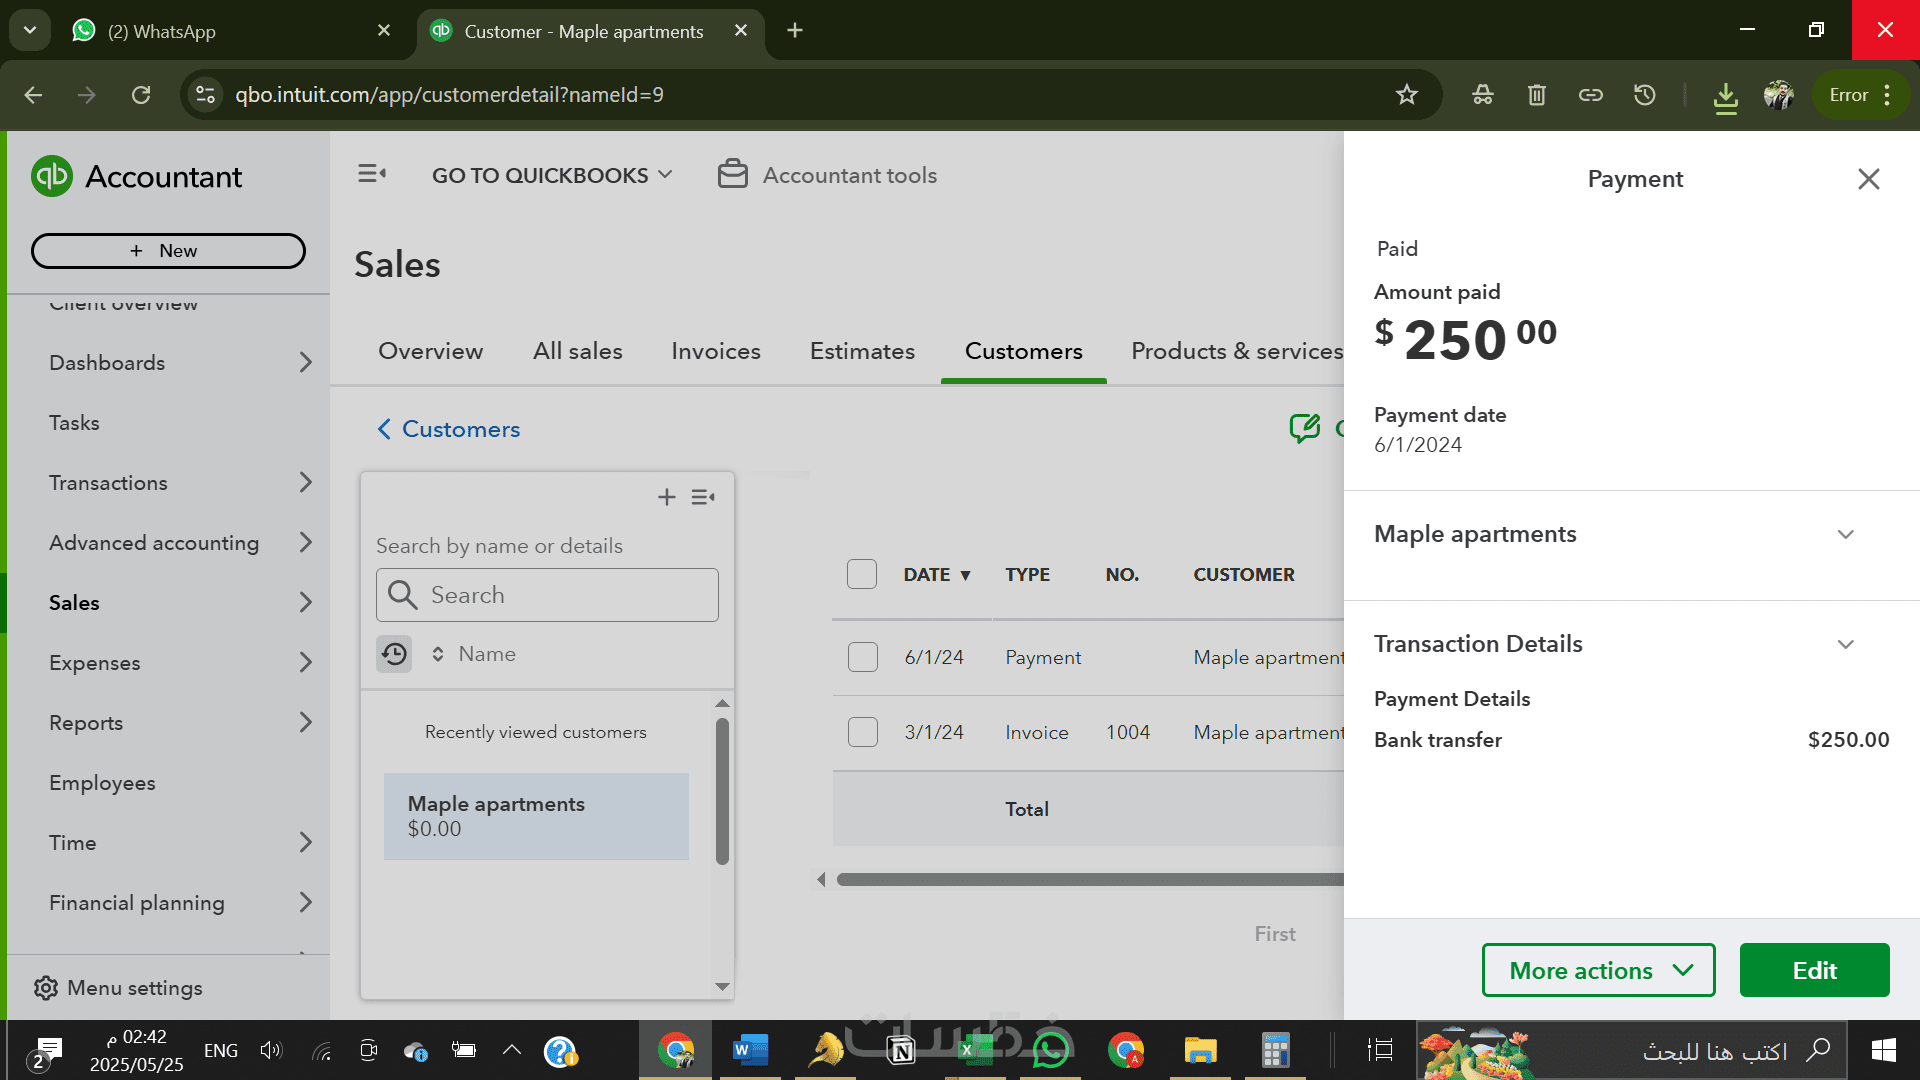Collapse the Transaction Details section
Screen dimensions: 1920x1080
[x=1845, y=644]
